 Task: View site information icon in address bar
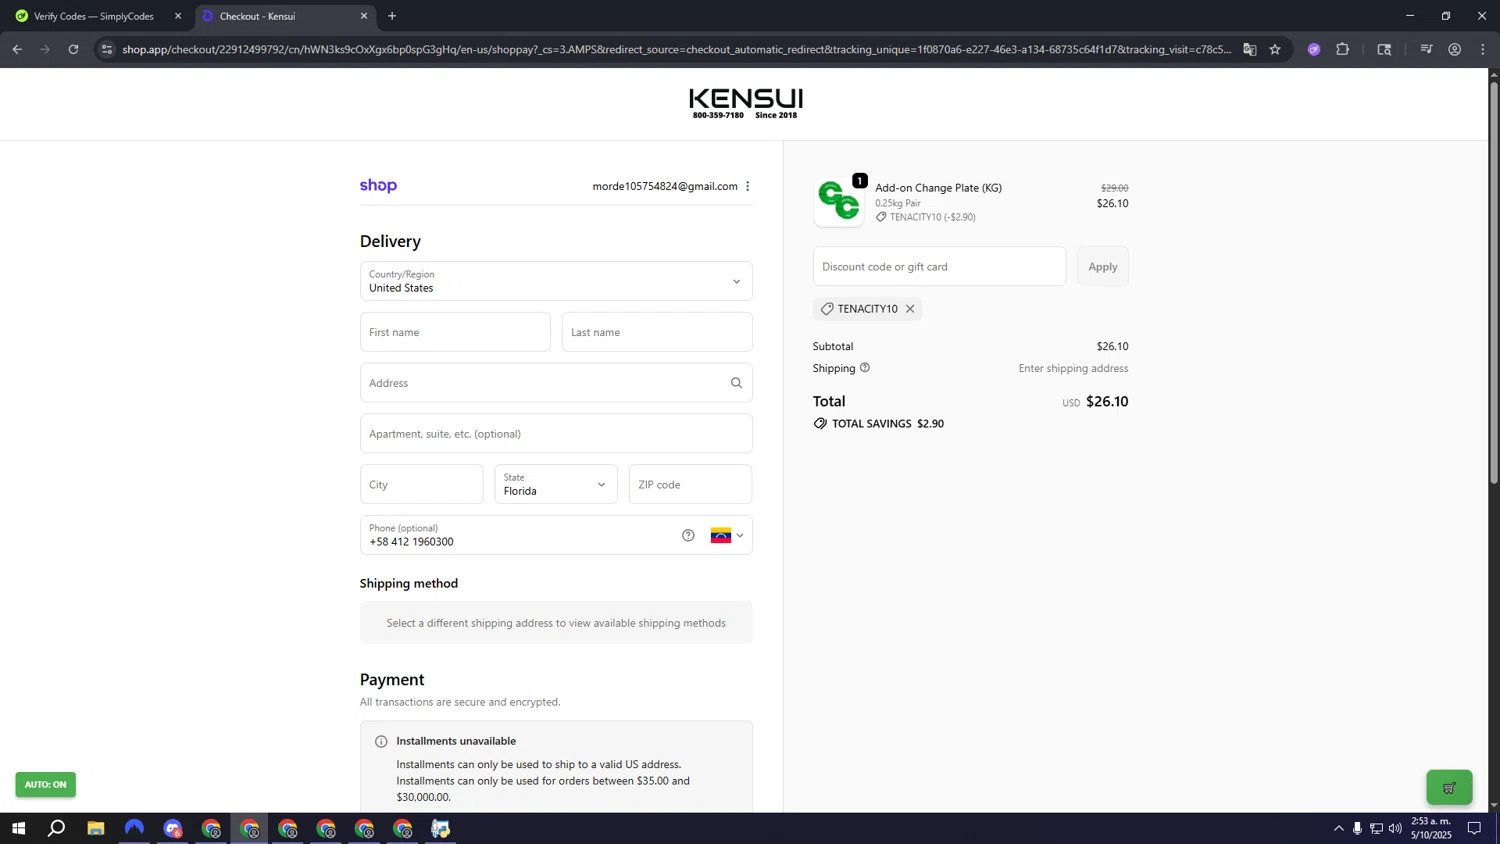point(107,49)
